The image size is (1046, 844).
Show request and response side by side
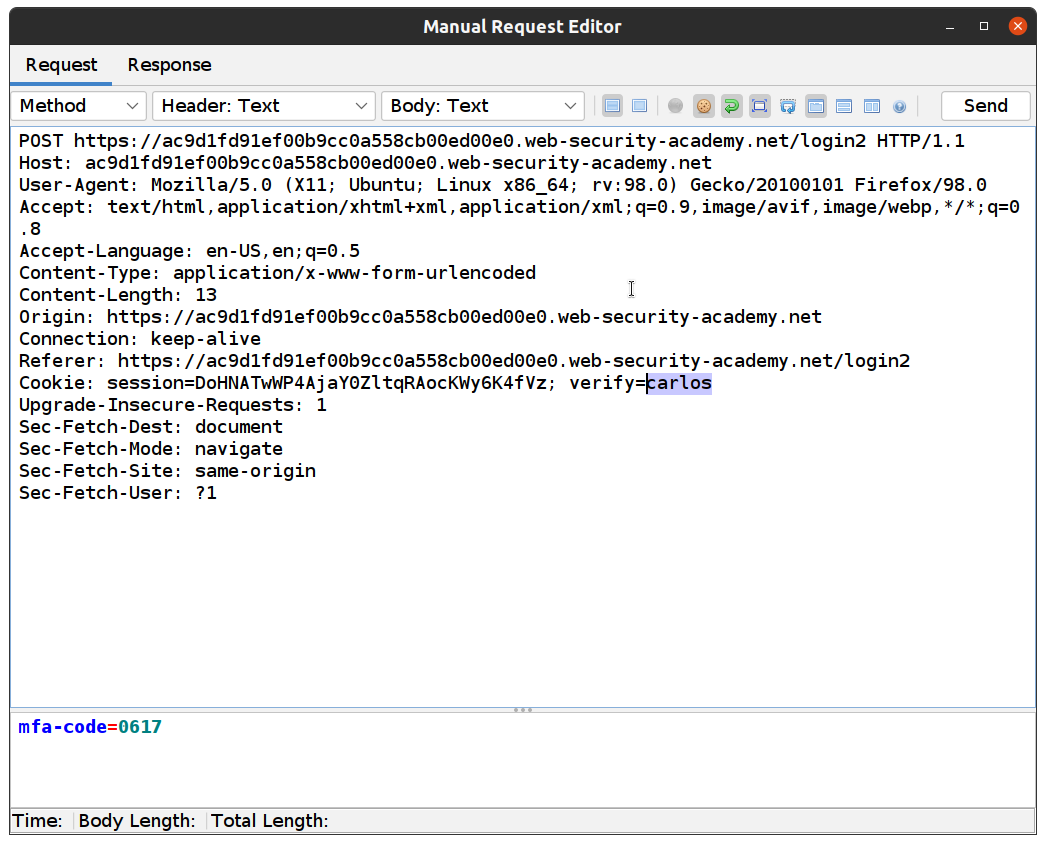point(872,106)
